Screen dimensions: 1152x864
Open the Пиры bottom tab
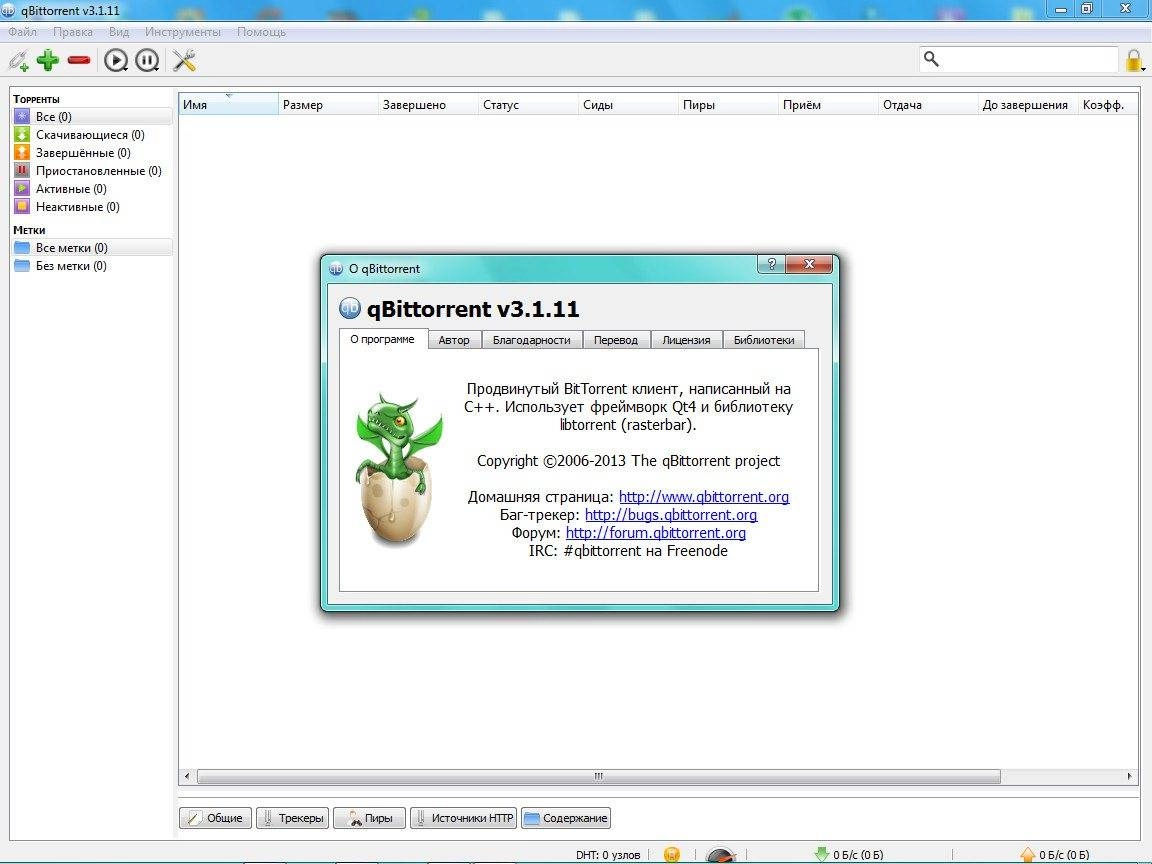point(370,818)
